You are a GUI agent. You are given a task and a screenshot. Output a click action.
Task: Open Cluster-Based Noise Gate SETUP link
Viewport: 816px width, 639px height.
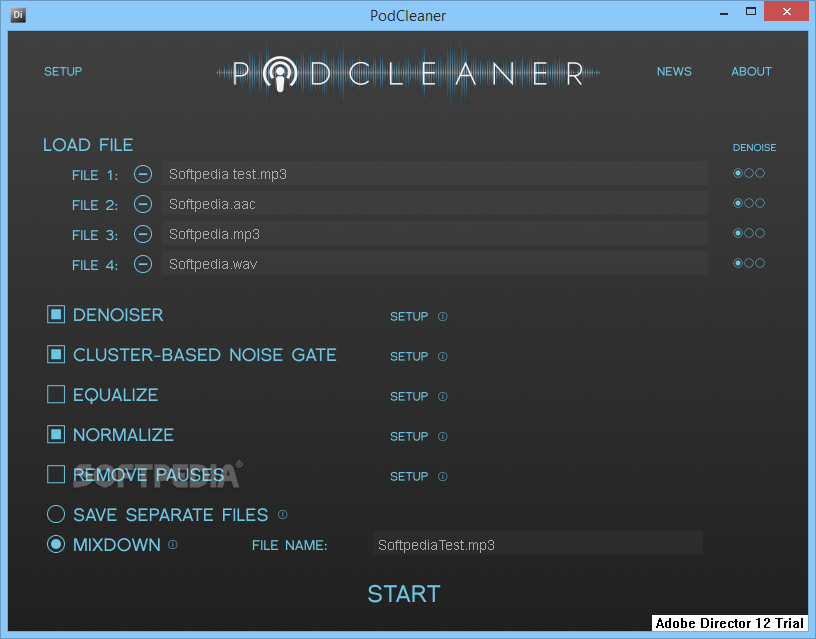tap(409, 356)
